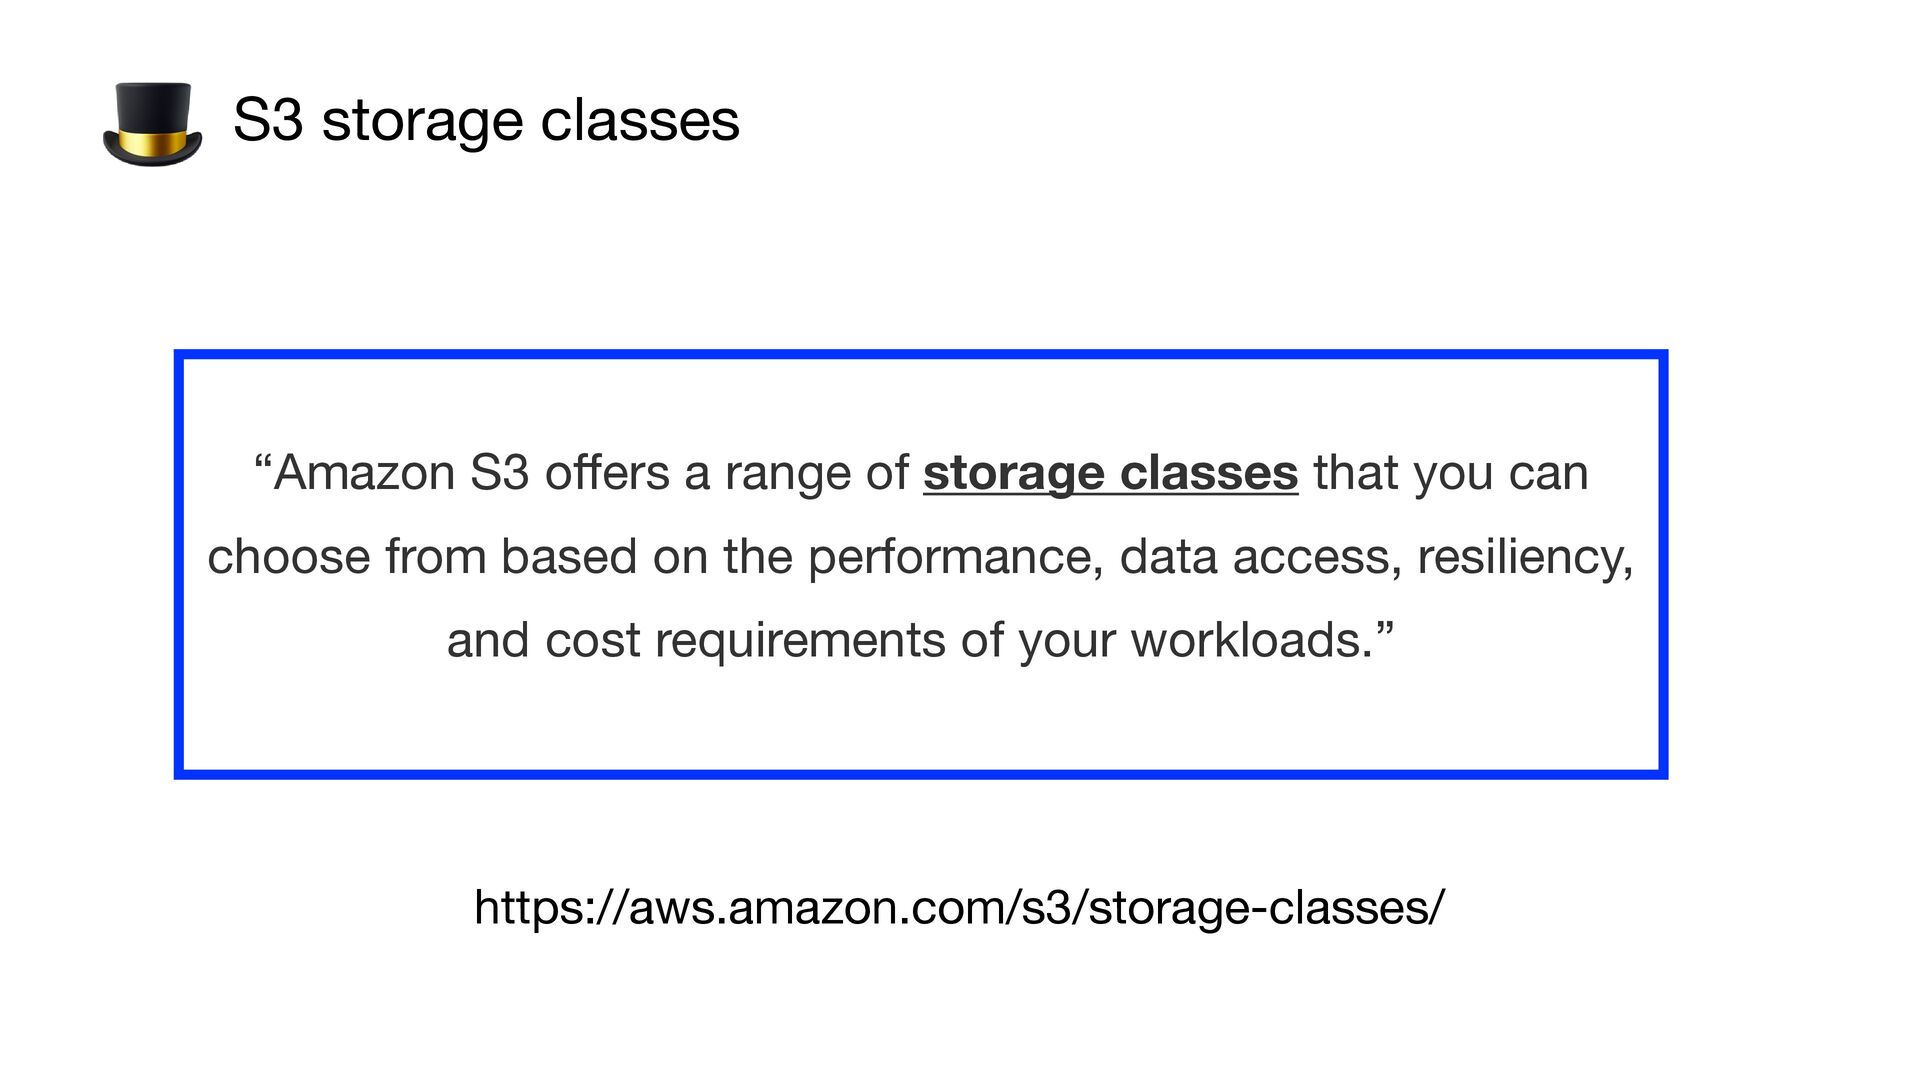Click the left edge of the blue border
The width and height of the screenshot is (1920, 1080).
[180, 564]
